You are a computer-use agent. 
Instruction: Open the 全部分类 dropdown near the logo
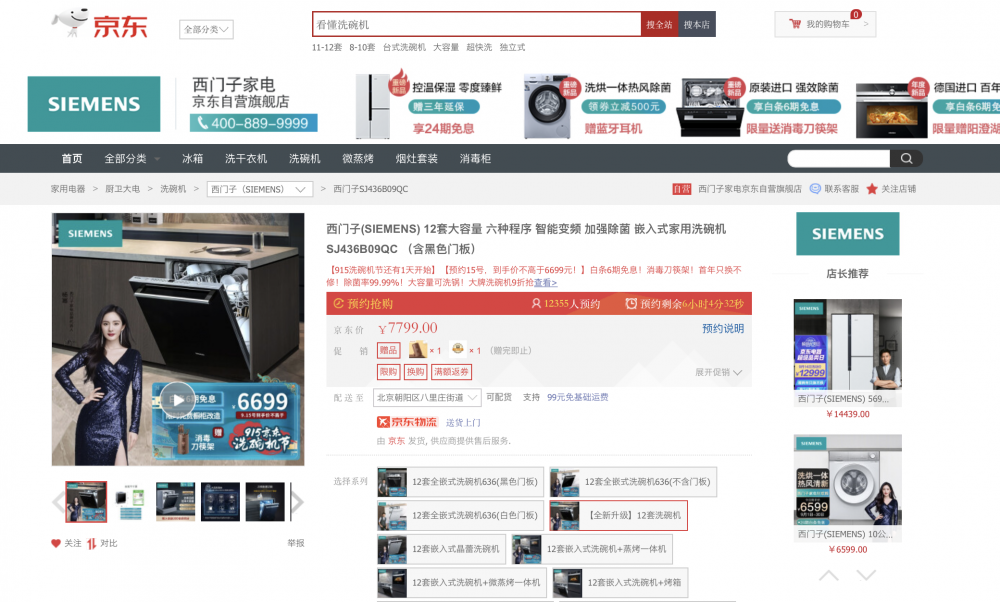(x=206, y=29)
